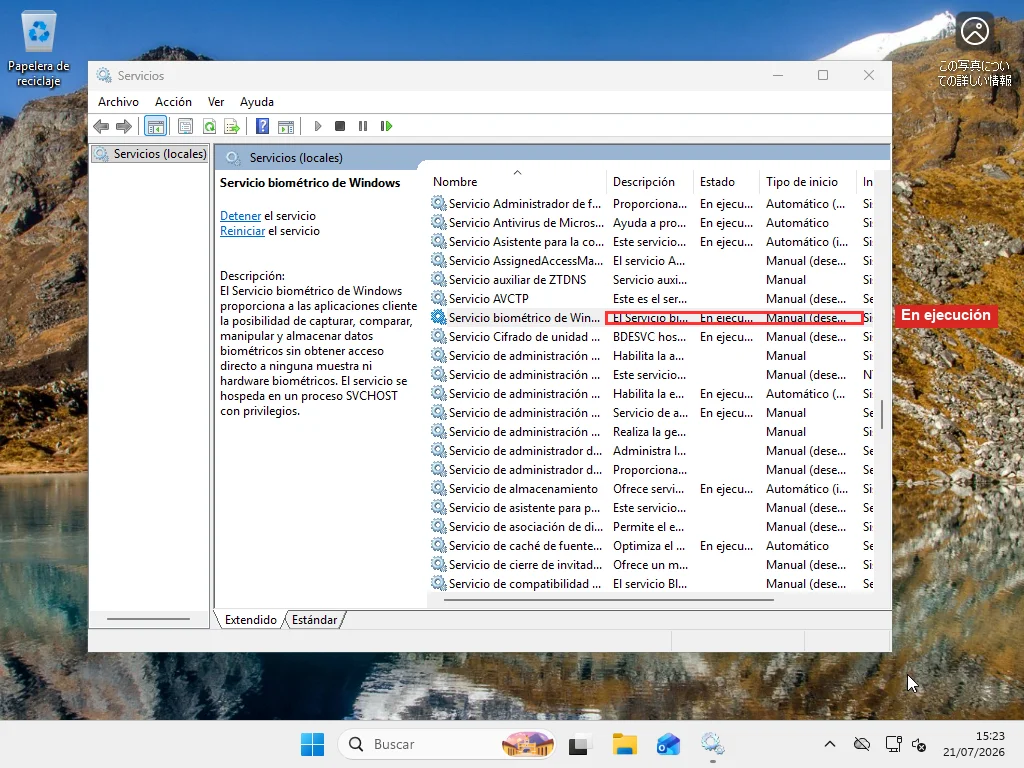Select Servicio de almacenamiento row
This screenshot has width=1024, height=768.
pos(651,488)
